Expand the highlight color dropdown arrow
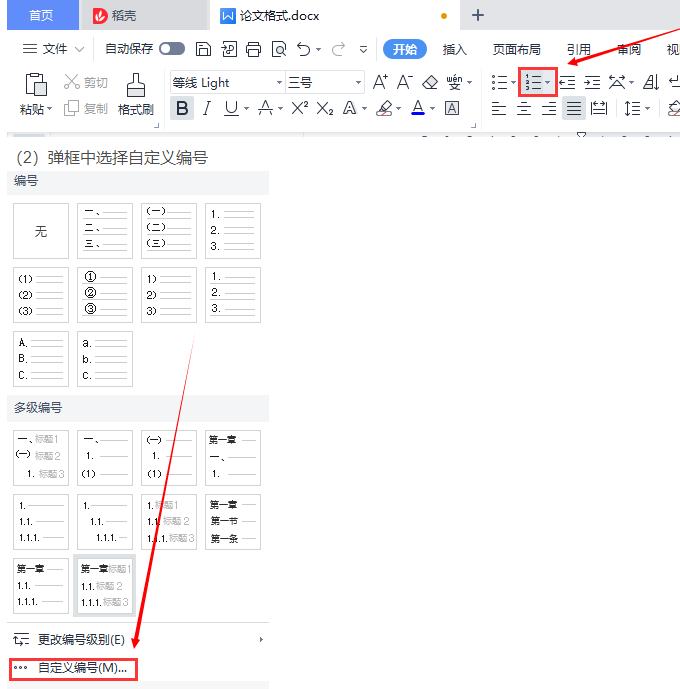This screenshot has height=689, width=680. point(398,108)
